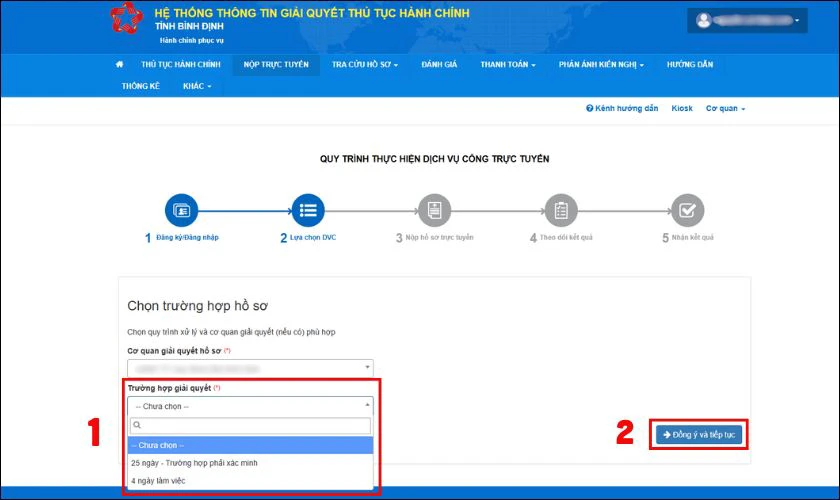Select the 4 ngày làm việc option

click(250, 481)
